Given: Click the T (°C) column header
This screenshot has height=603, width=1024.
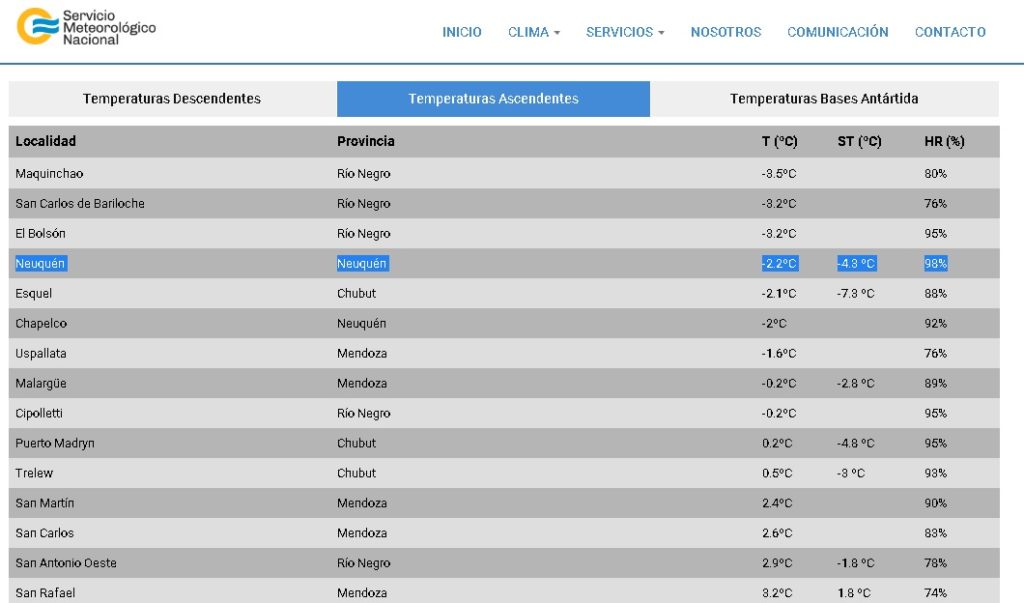Looking at the screenshot, I should [x=779, y=141].
